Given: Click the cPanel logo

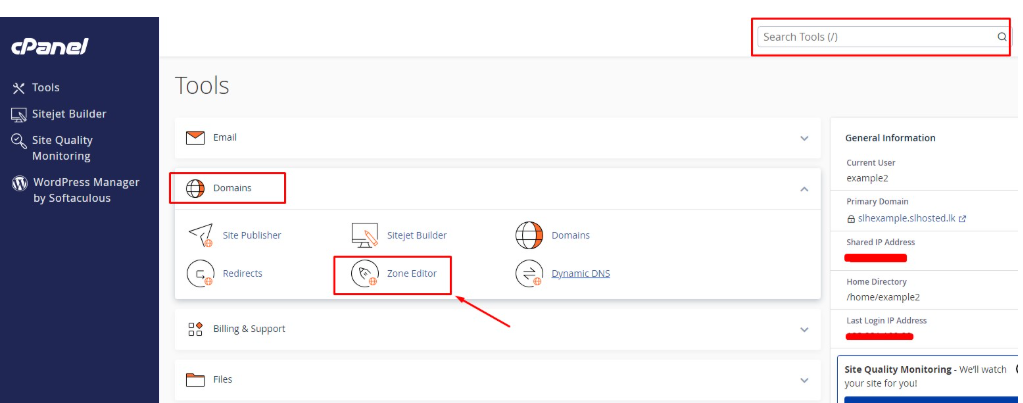Looking at the screenshot, I should click(50, 46).
